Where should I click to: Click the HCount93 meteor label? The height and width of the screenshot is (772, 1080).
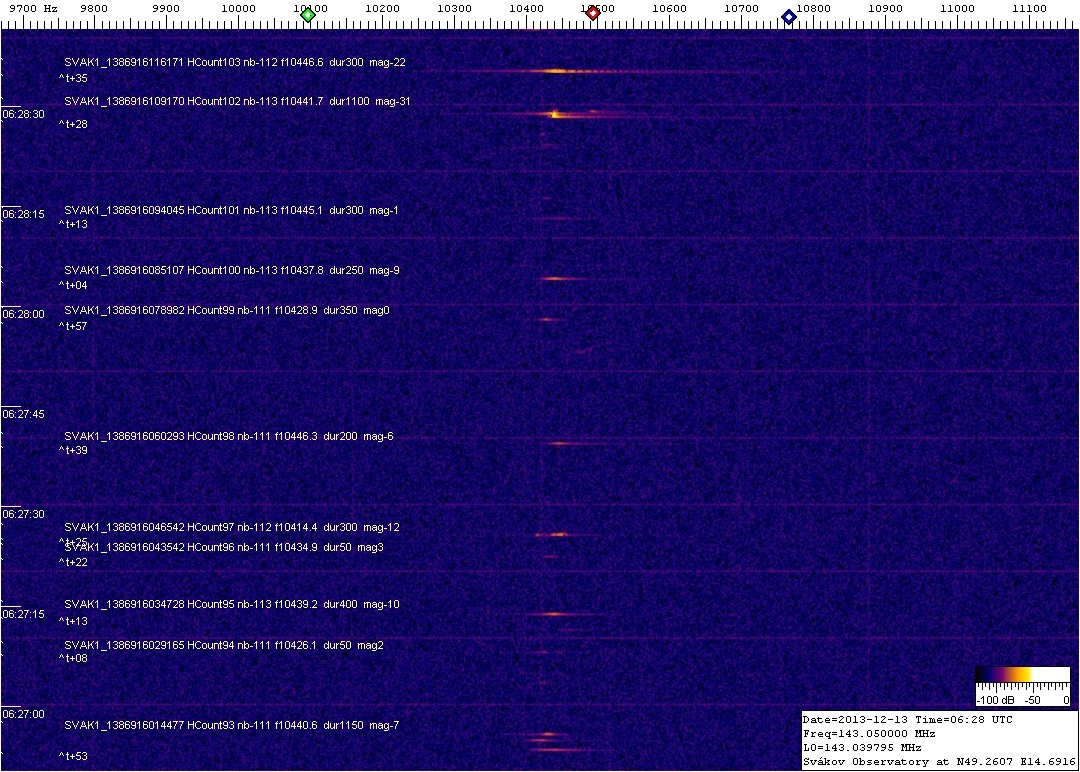(231, 725)
